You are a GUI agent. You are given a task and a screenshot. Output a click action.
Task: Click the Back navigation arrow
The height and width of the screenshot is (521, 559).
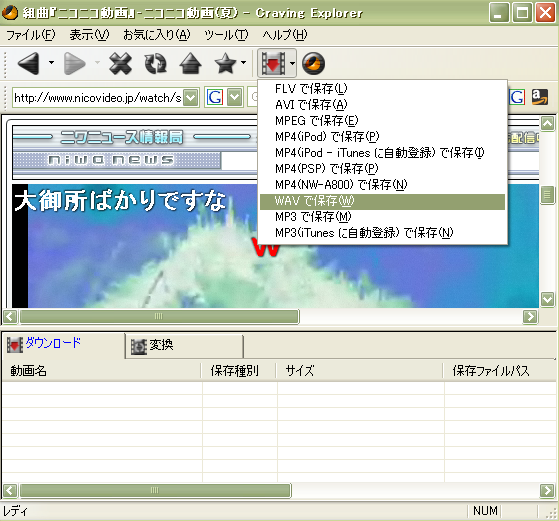point(29,63)
